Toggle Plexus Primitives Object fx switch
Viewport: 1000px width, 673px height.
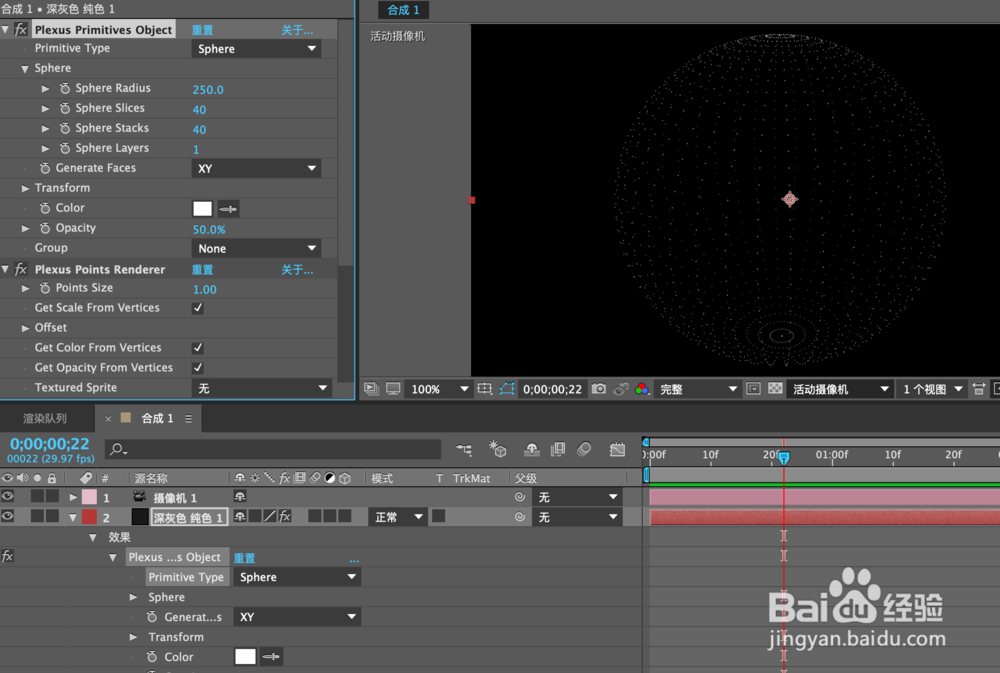(x=21, y=29)
